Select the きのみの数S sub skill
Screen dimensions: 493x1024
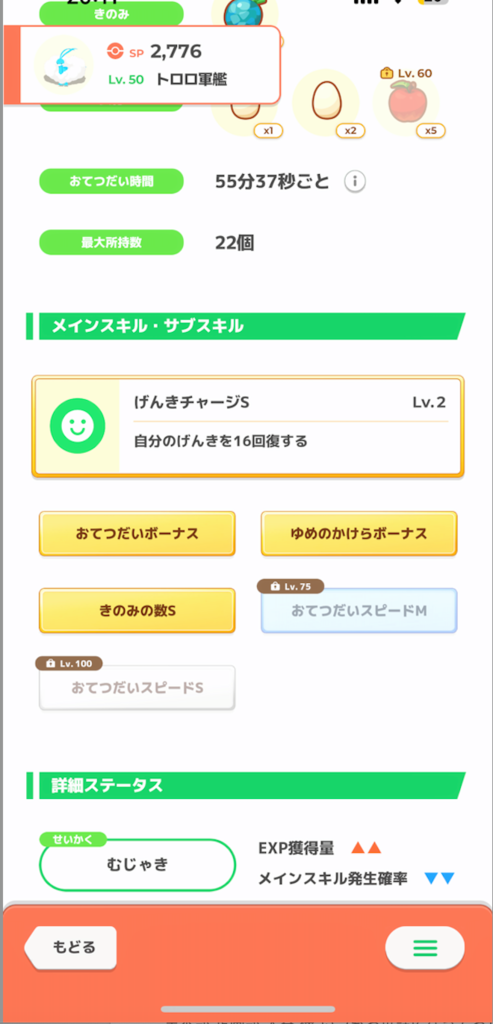(137, 611)
